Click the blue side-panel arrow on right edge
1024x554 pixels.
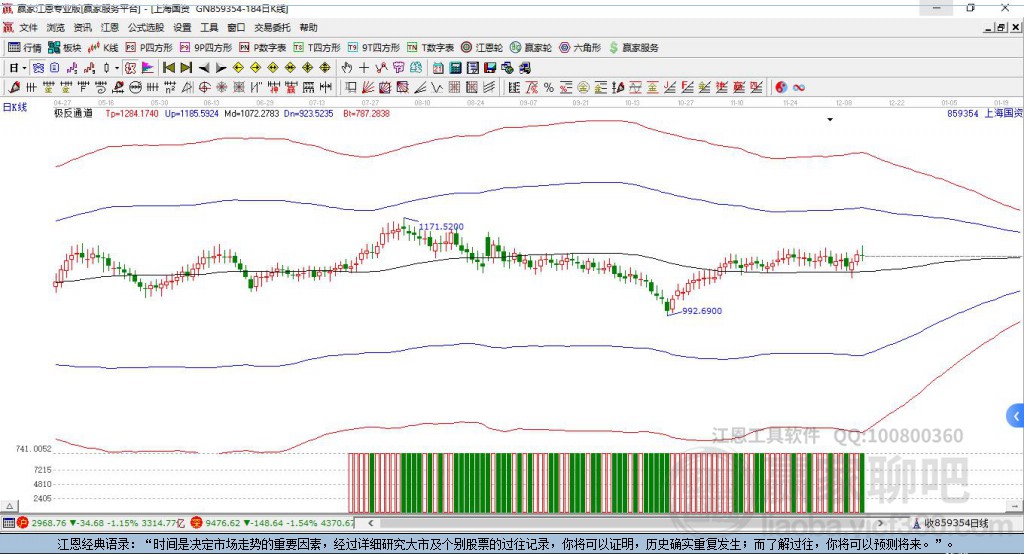coord(1015,415)
